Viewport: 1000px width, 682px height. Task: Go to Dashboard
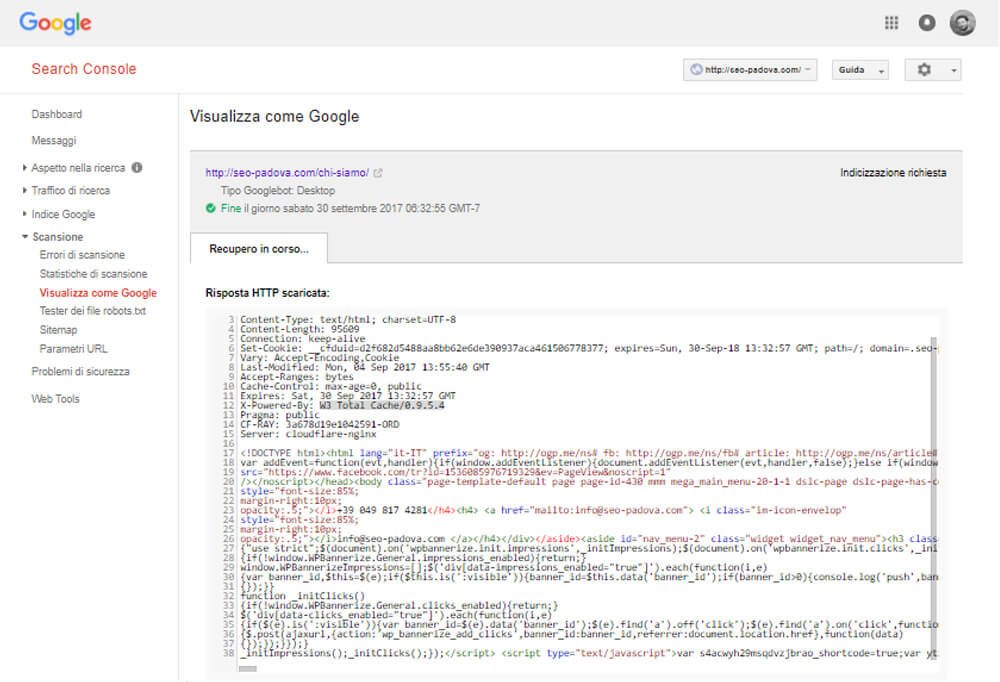point(57,114)
